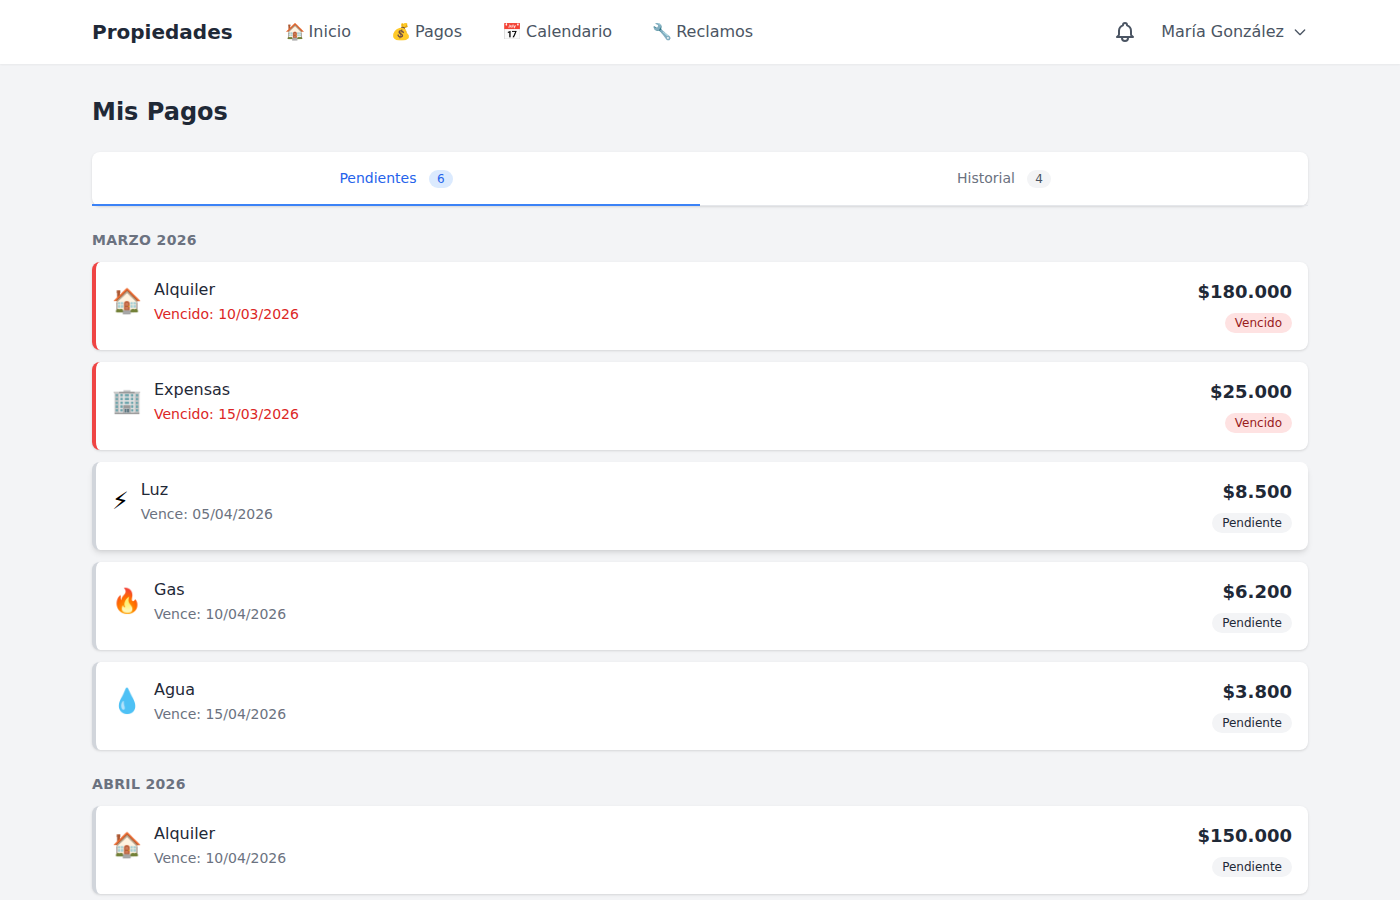Click the house icon on March Alquiler
Screen dimensions: 1400x900
tap(127, 301)
